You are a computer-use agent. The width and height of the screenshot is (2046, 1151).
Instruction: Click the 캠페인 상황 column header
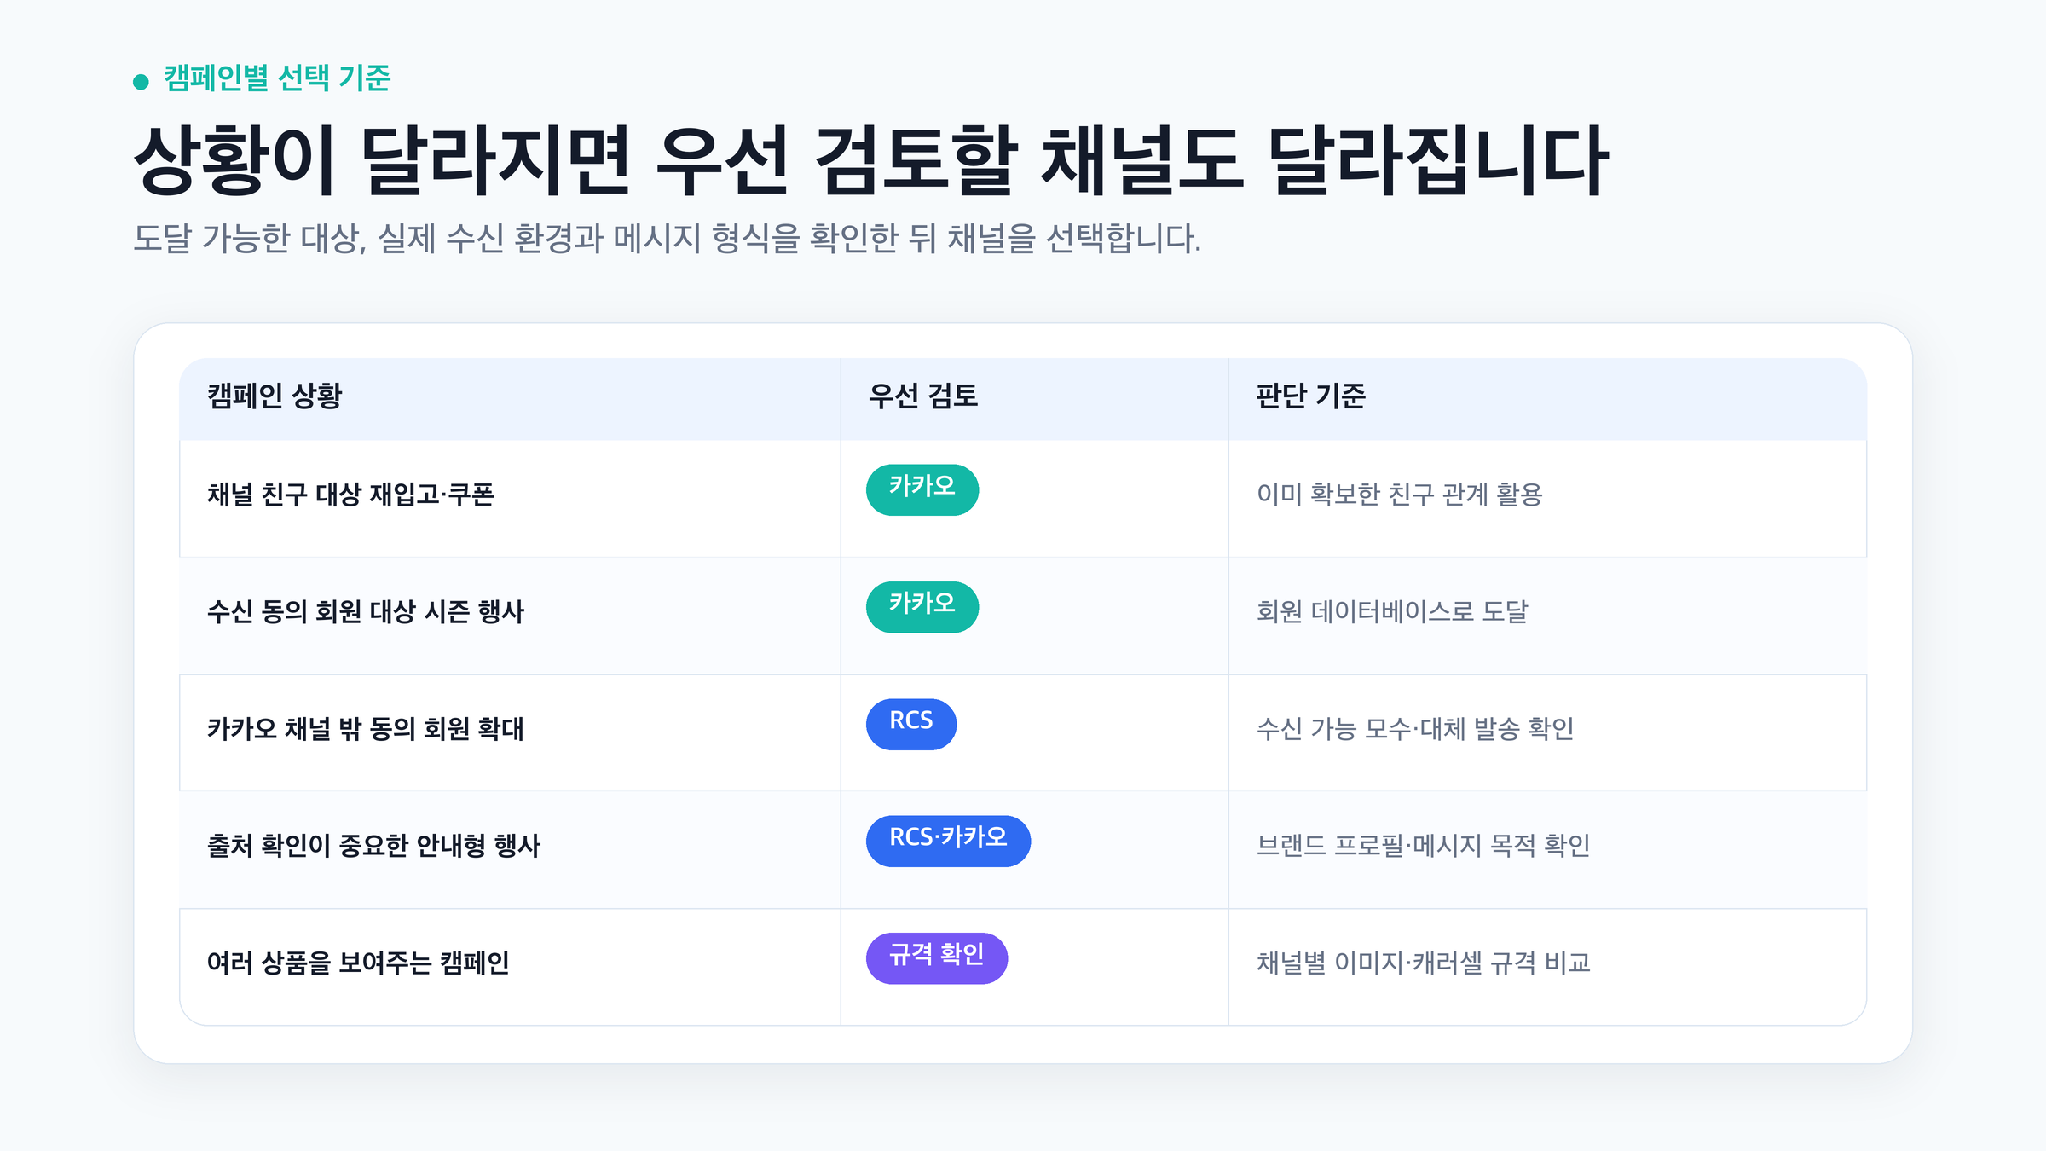(x=275, y=396)
